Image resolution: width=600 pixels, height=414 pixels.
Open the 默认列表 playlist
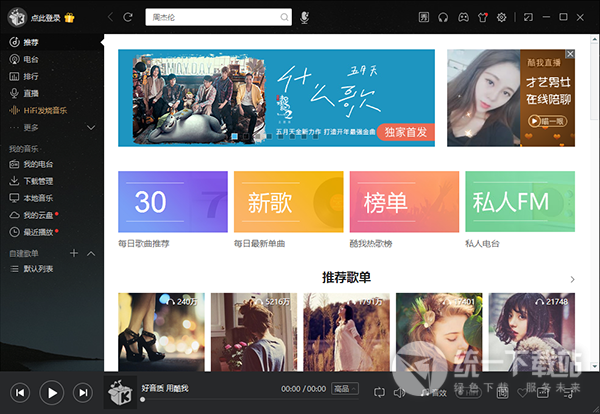(x=52, y=269)
